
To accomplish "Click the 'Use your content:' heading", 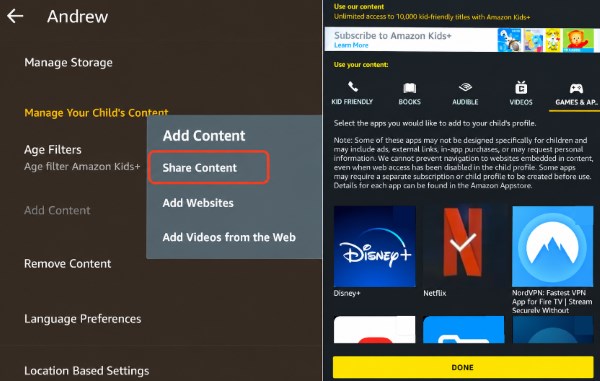I will click(361, 65).
